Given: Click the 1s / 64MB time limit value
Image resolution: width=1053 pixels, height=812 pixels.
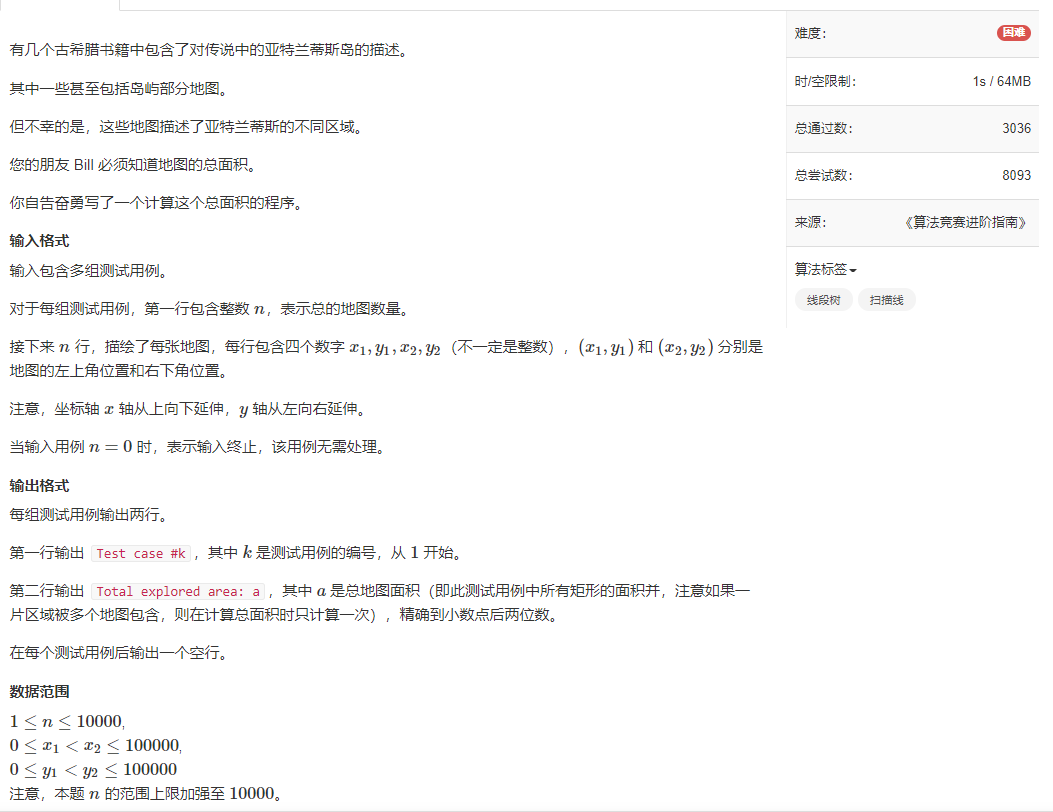Looking at the screenshot, I should (1001, 81).
